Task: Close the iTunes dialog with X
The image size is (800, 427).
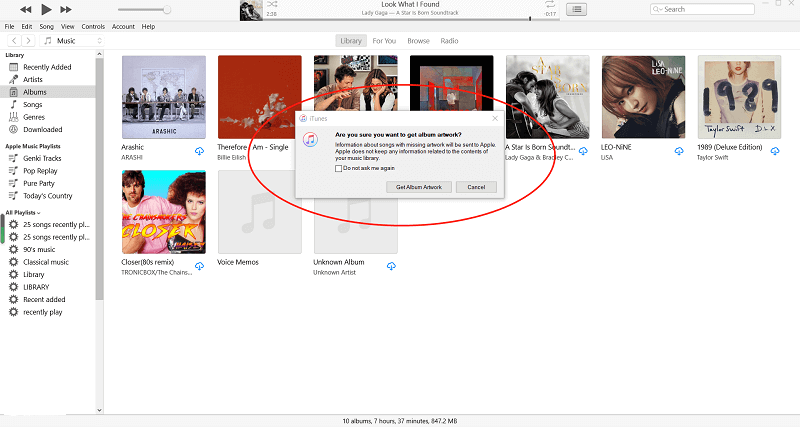Action: coord(495,118)
